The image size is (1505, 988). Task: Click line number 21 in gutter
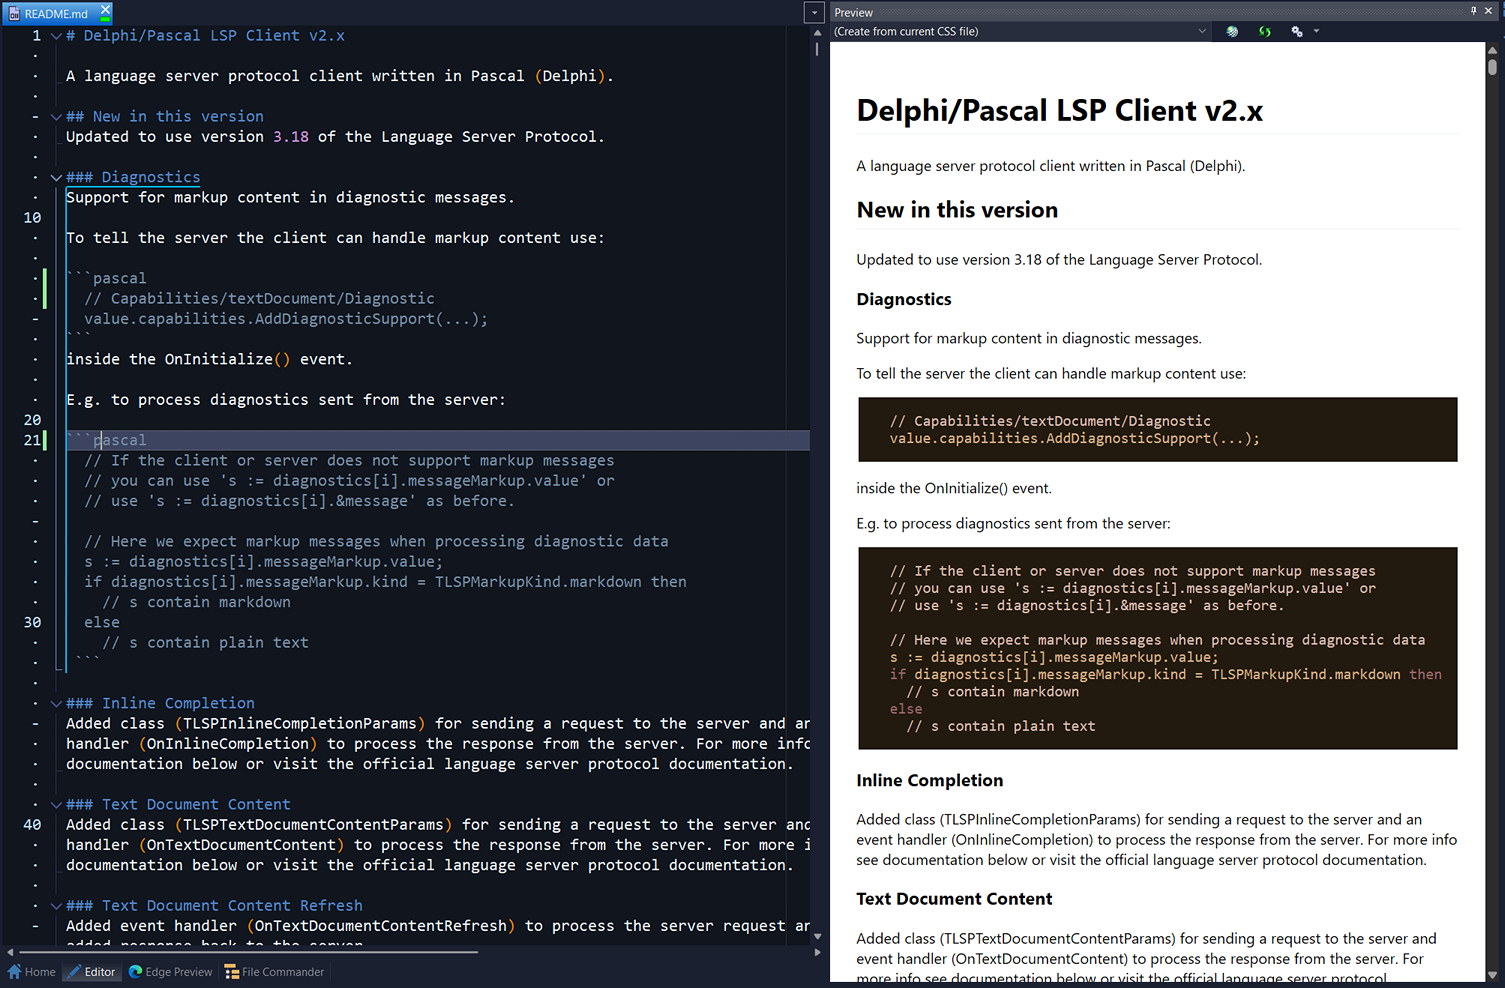32,441
